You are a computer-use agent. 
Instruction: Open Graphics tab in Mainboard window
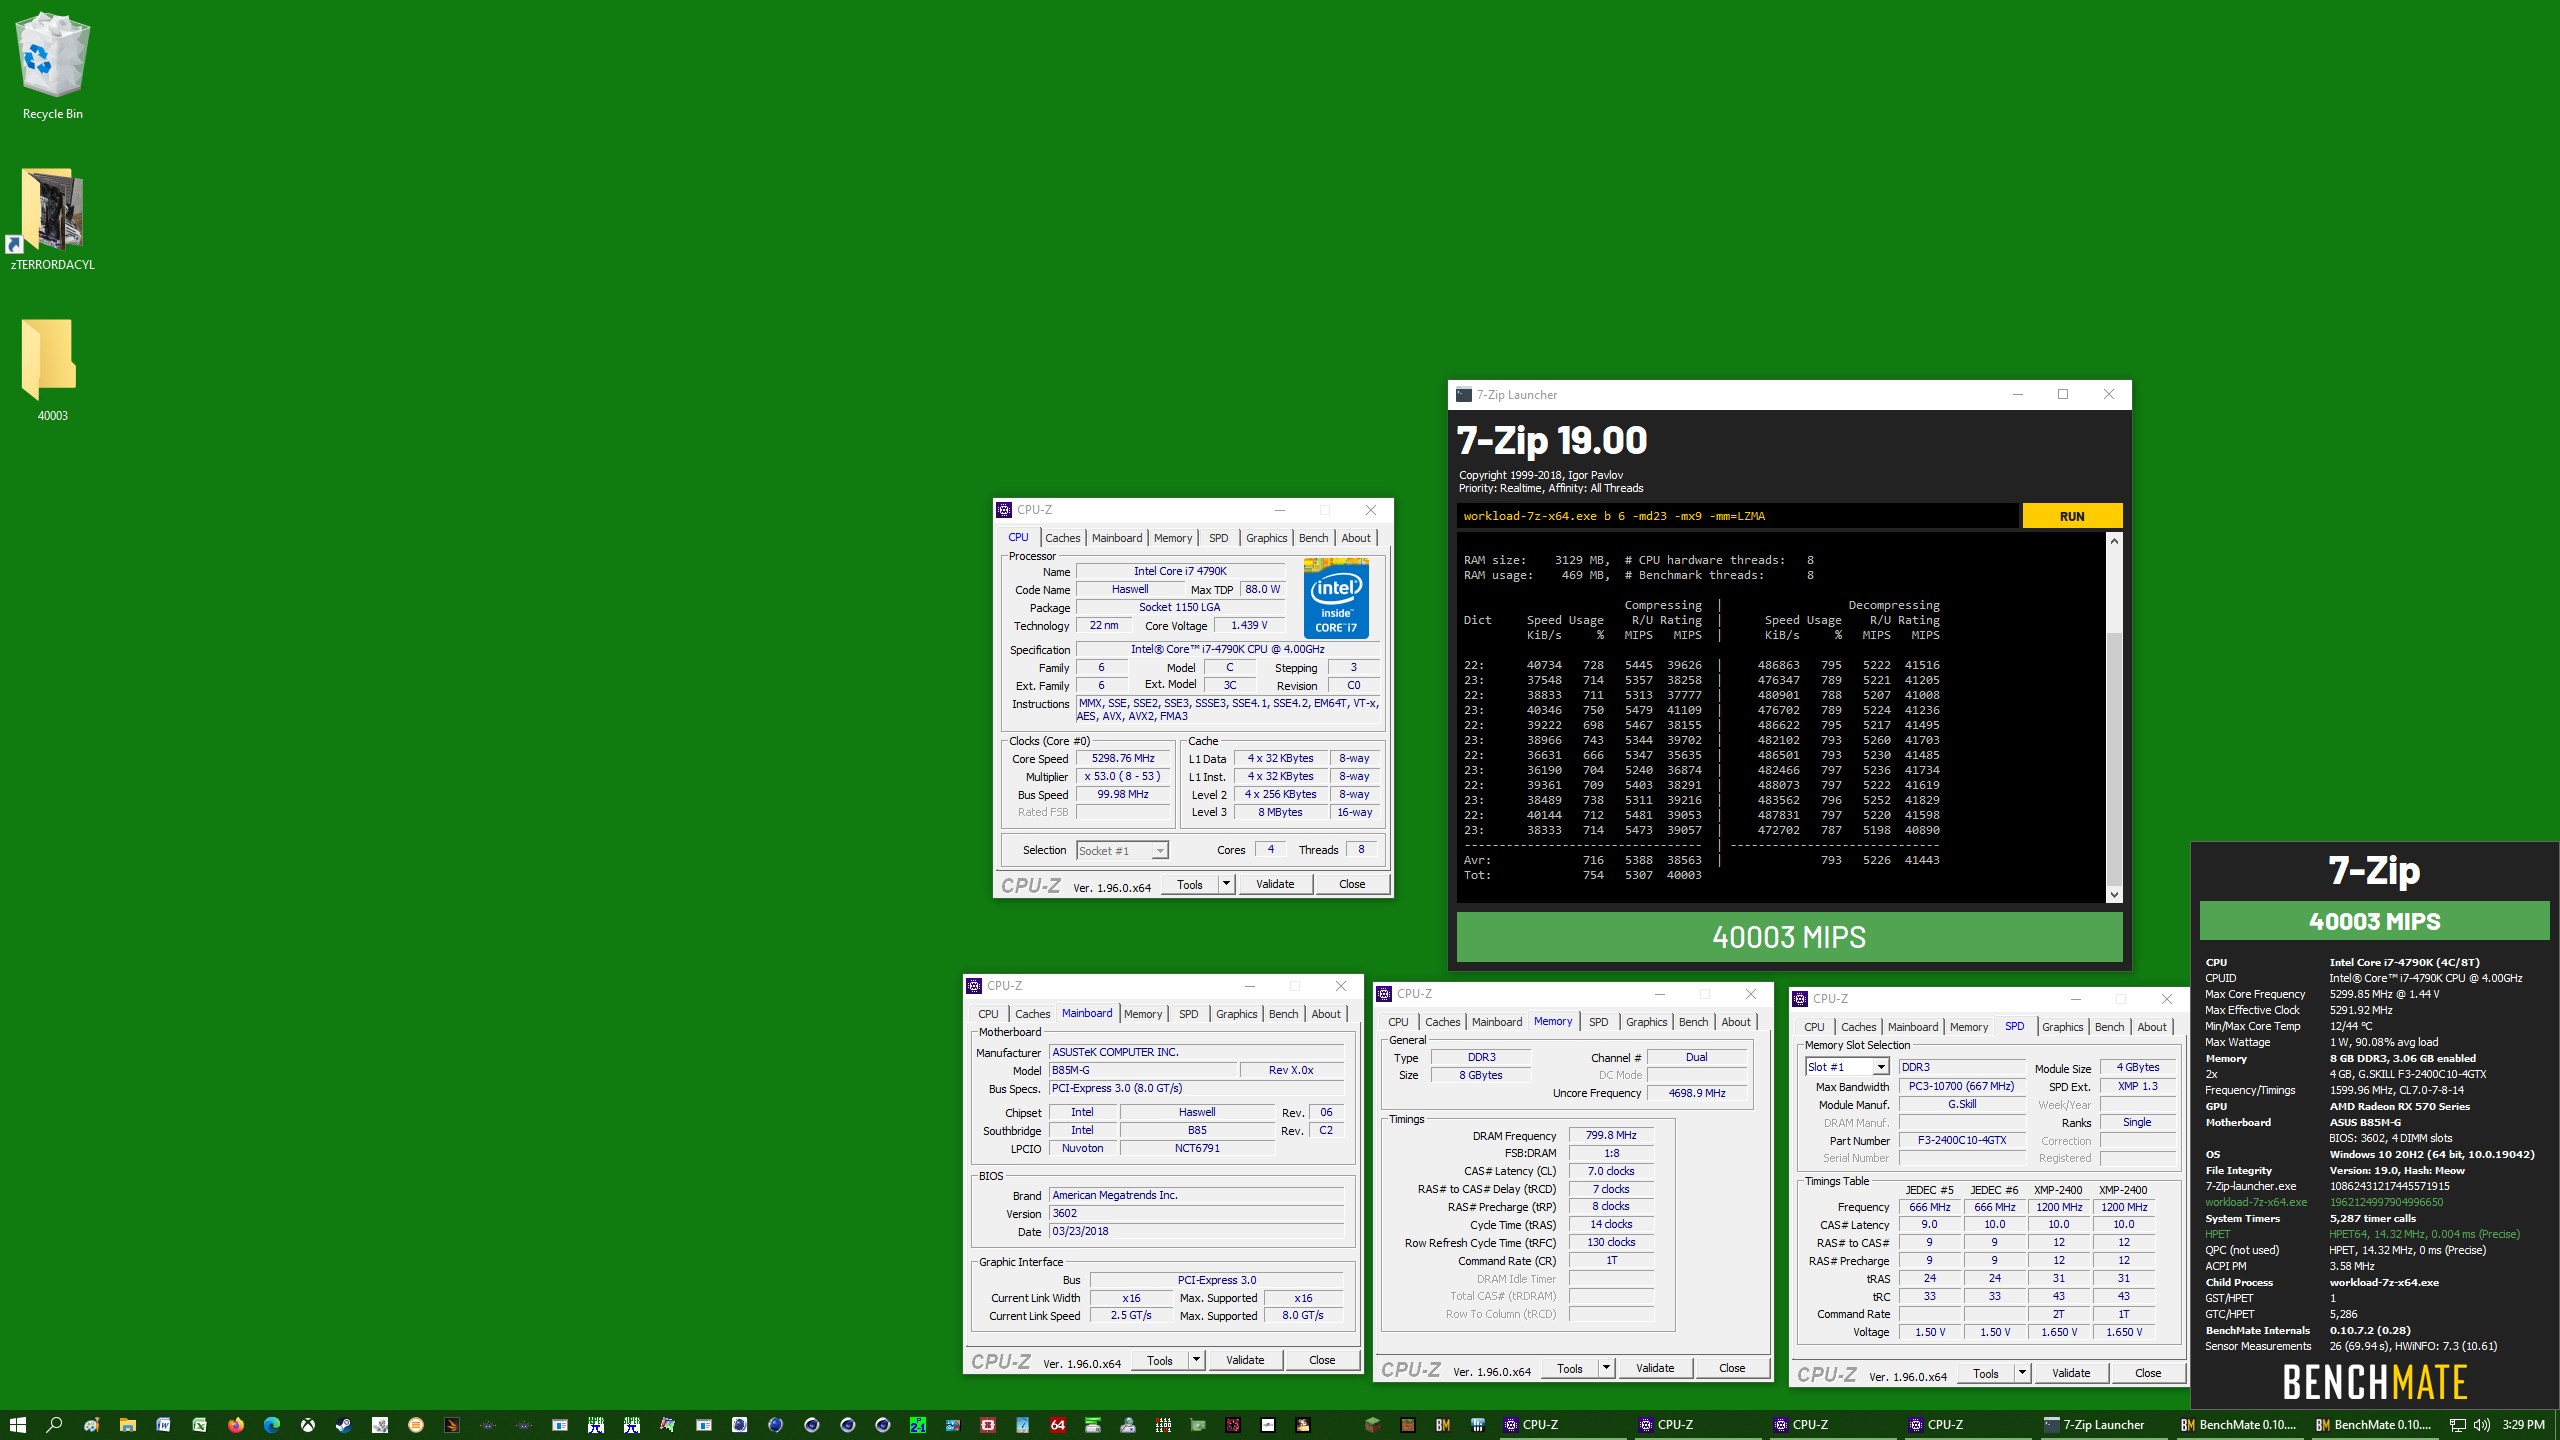[1236, 1014]
